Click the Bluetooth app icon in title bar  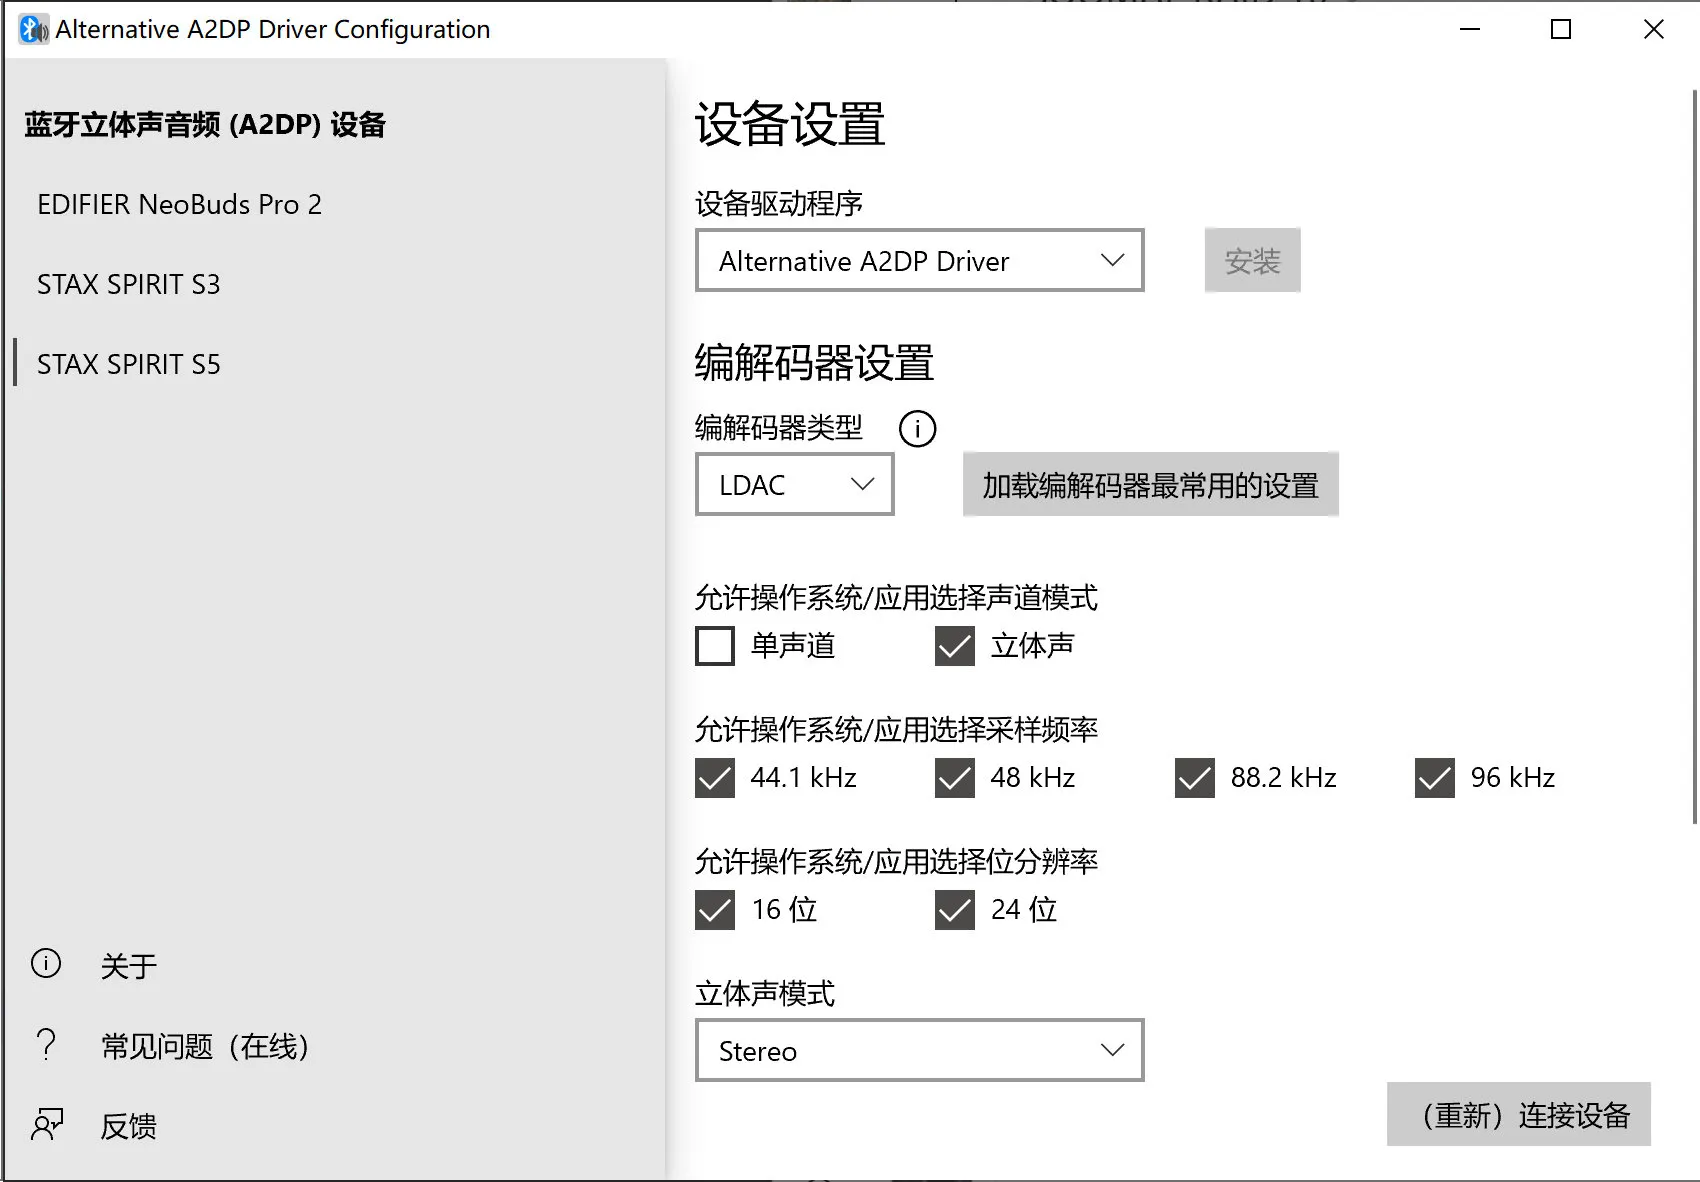pos(34,30)
